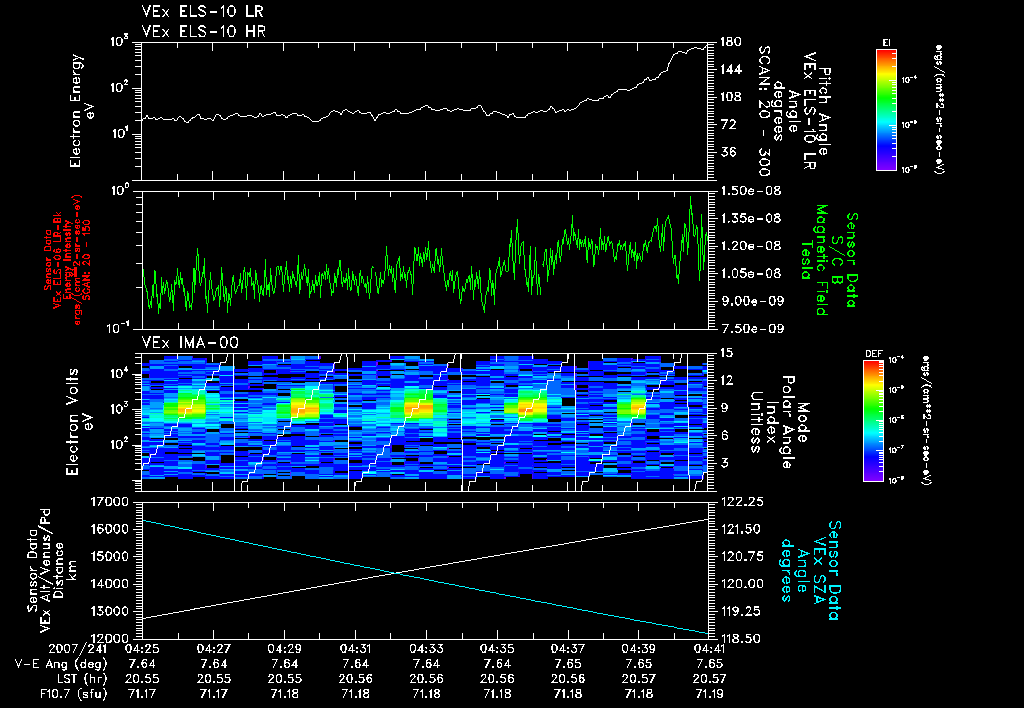Click the V-E Ang value under 04:25
Screen dimensions: 1024x708
click(142, 664)
